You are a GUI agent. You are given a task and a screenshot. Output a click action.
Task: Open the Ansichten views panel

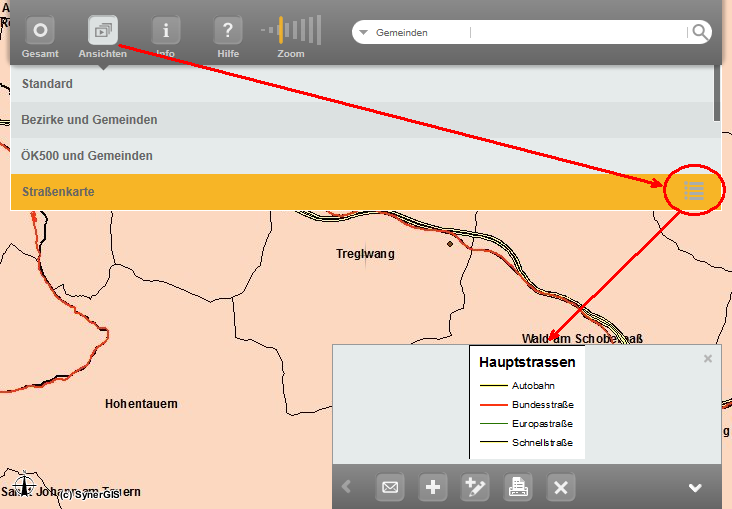pos(103,31)
